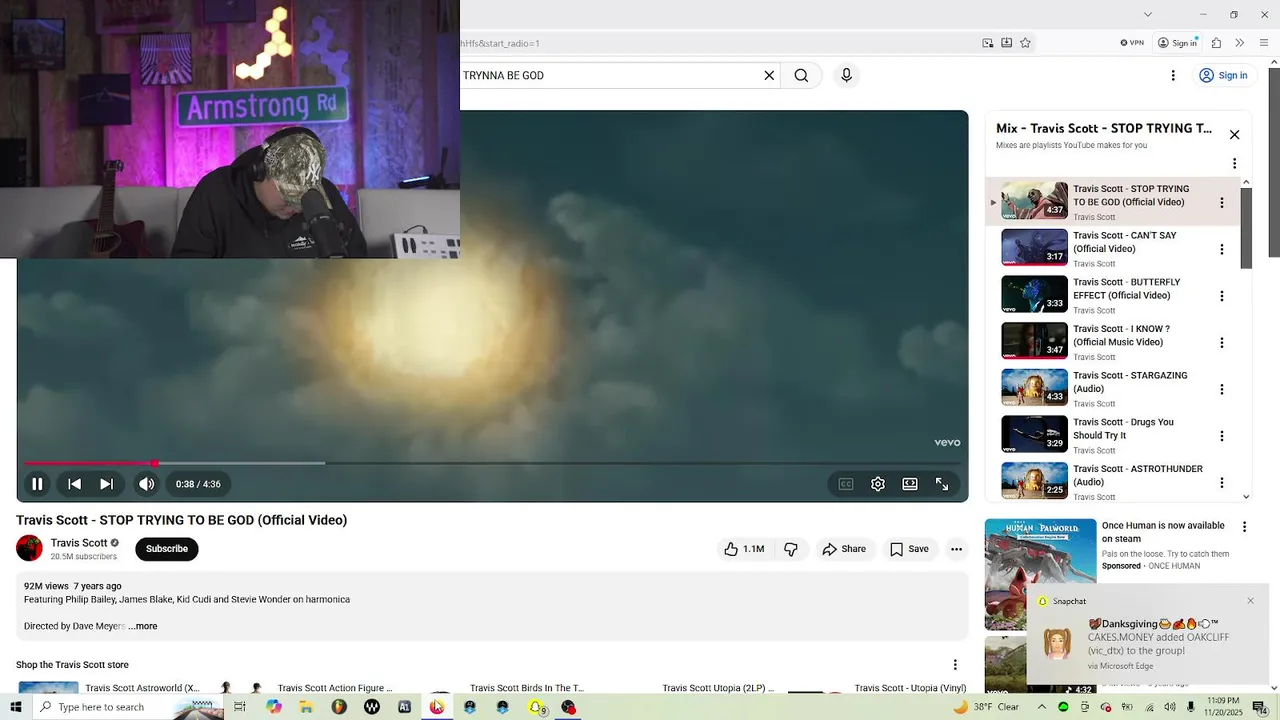1280x720 pixels.
Task: Open Once Human ad options menu
Action: coord(1245,527)
